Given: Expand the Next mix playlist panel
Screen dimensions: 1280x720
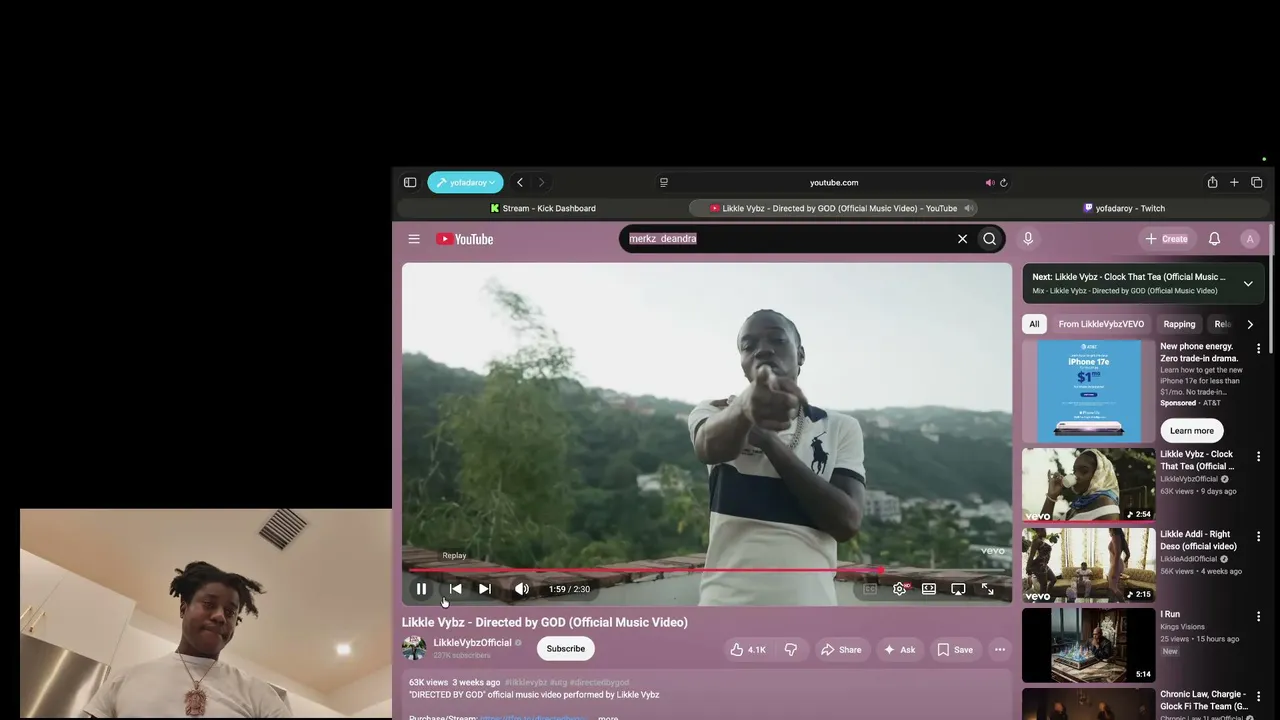Looking at the screenshot, I should (x=1248, y=284).
